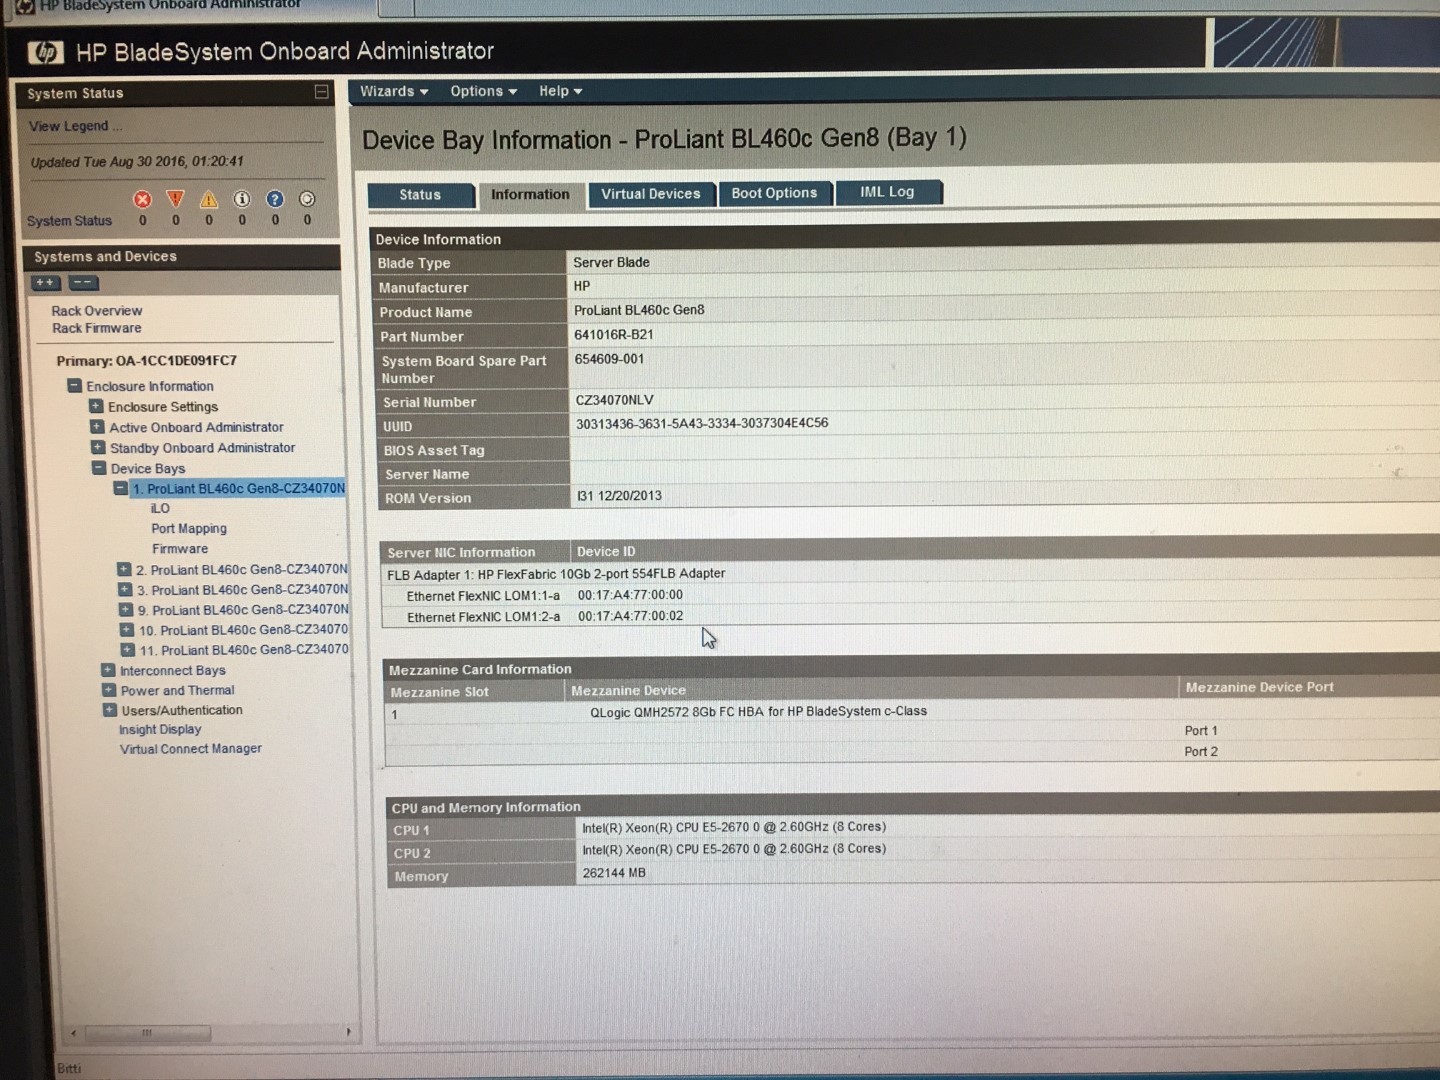The image size is (1440, 1080).
Task: Click the blue question mark status icon
Action: tap(275, 199)
